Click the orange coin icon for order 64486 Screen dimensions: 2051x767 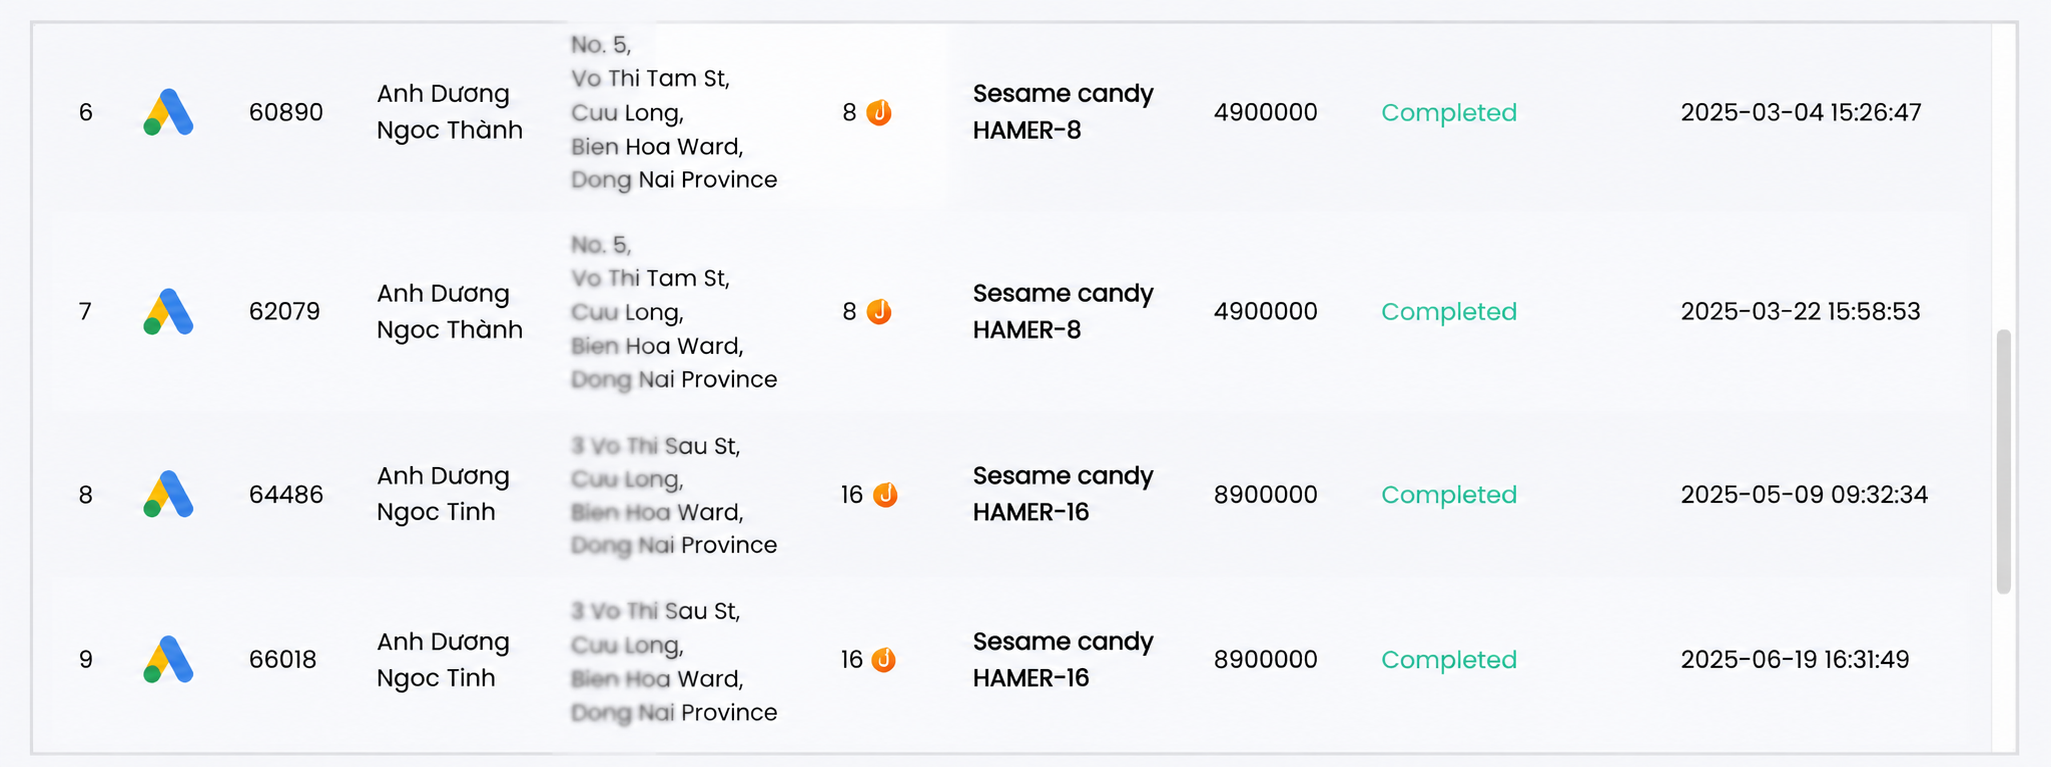click(885, 494)
